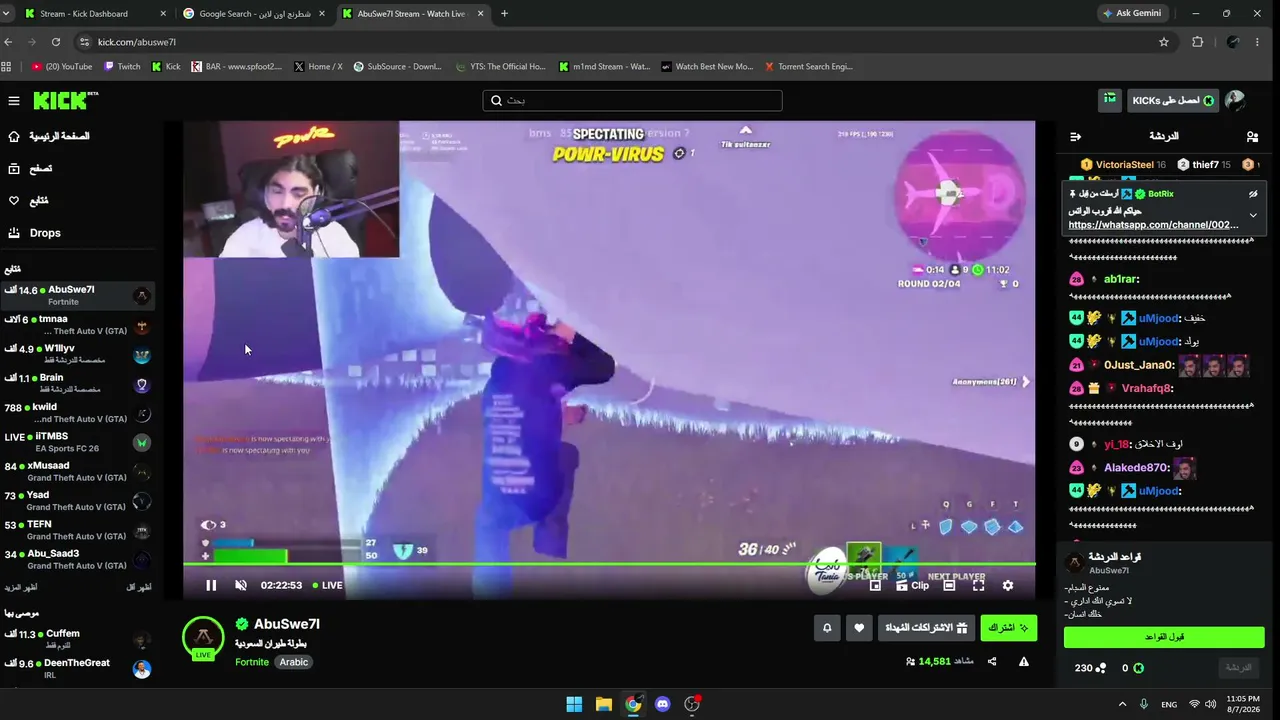Viewport: 1280px width, 720px height.
Task: Open Discord from the taskbar
Action: point(662,704)
